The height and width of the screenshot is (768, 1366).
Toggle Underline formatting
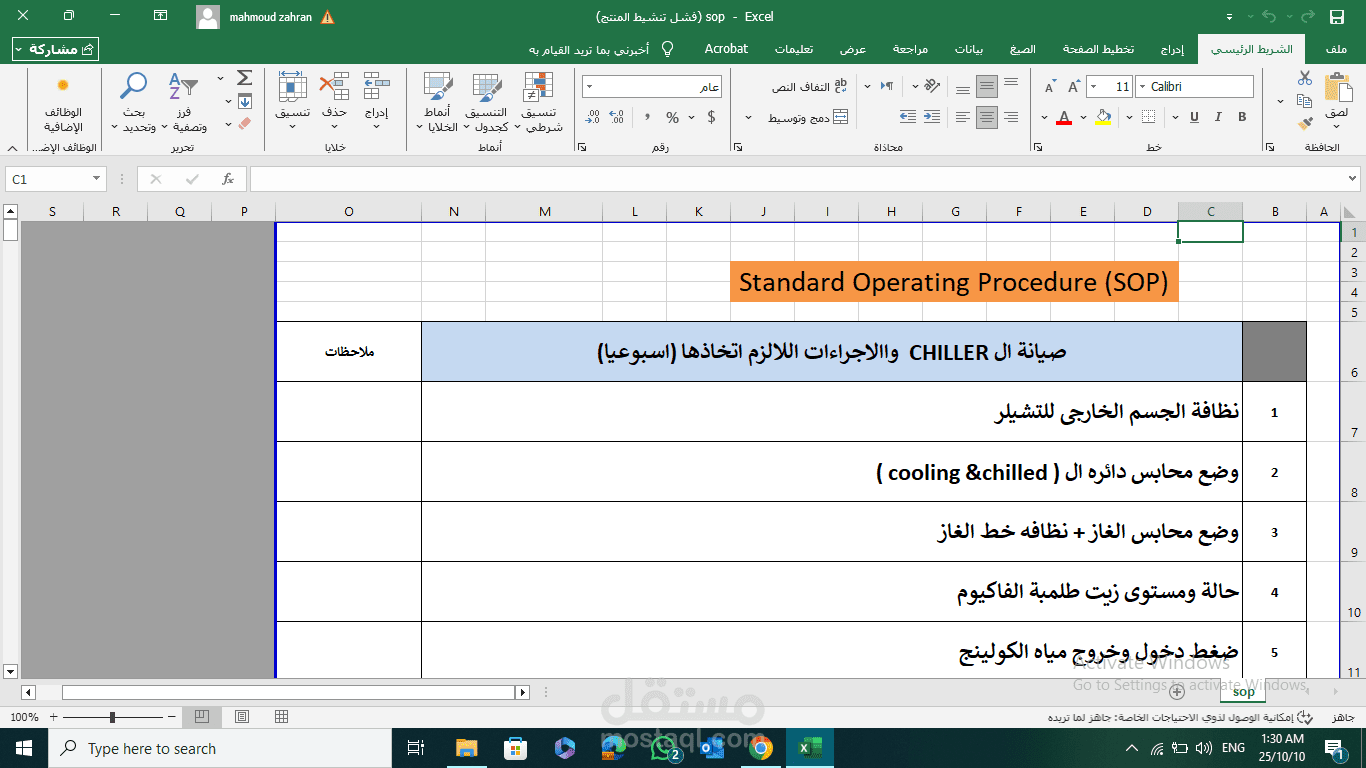(1193, 117)
